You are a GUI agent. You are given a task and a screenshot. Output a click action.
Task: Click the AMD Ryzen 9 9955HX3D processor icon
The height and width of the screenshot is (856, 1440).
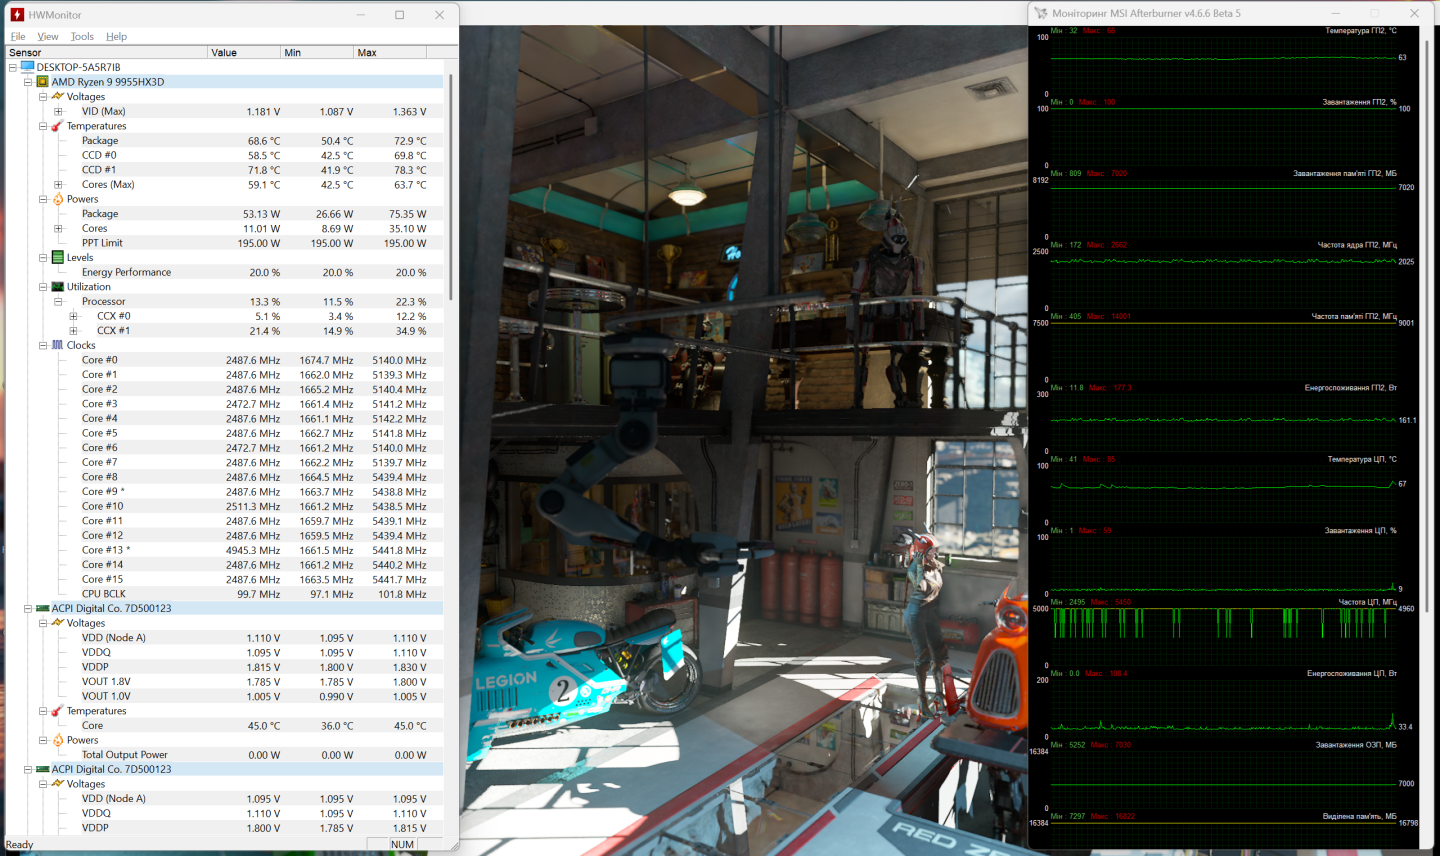43,82
